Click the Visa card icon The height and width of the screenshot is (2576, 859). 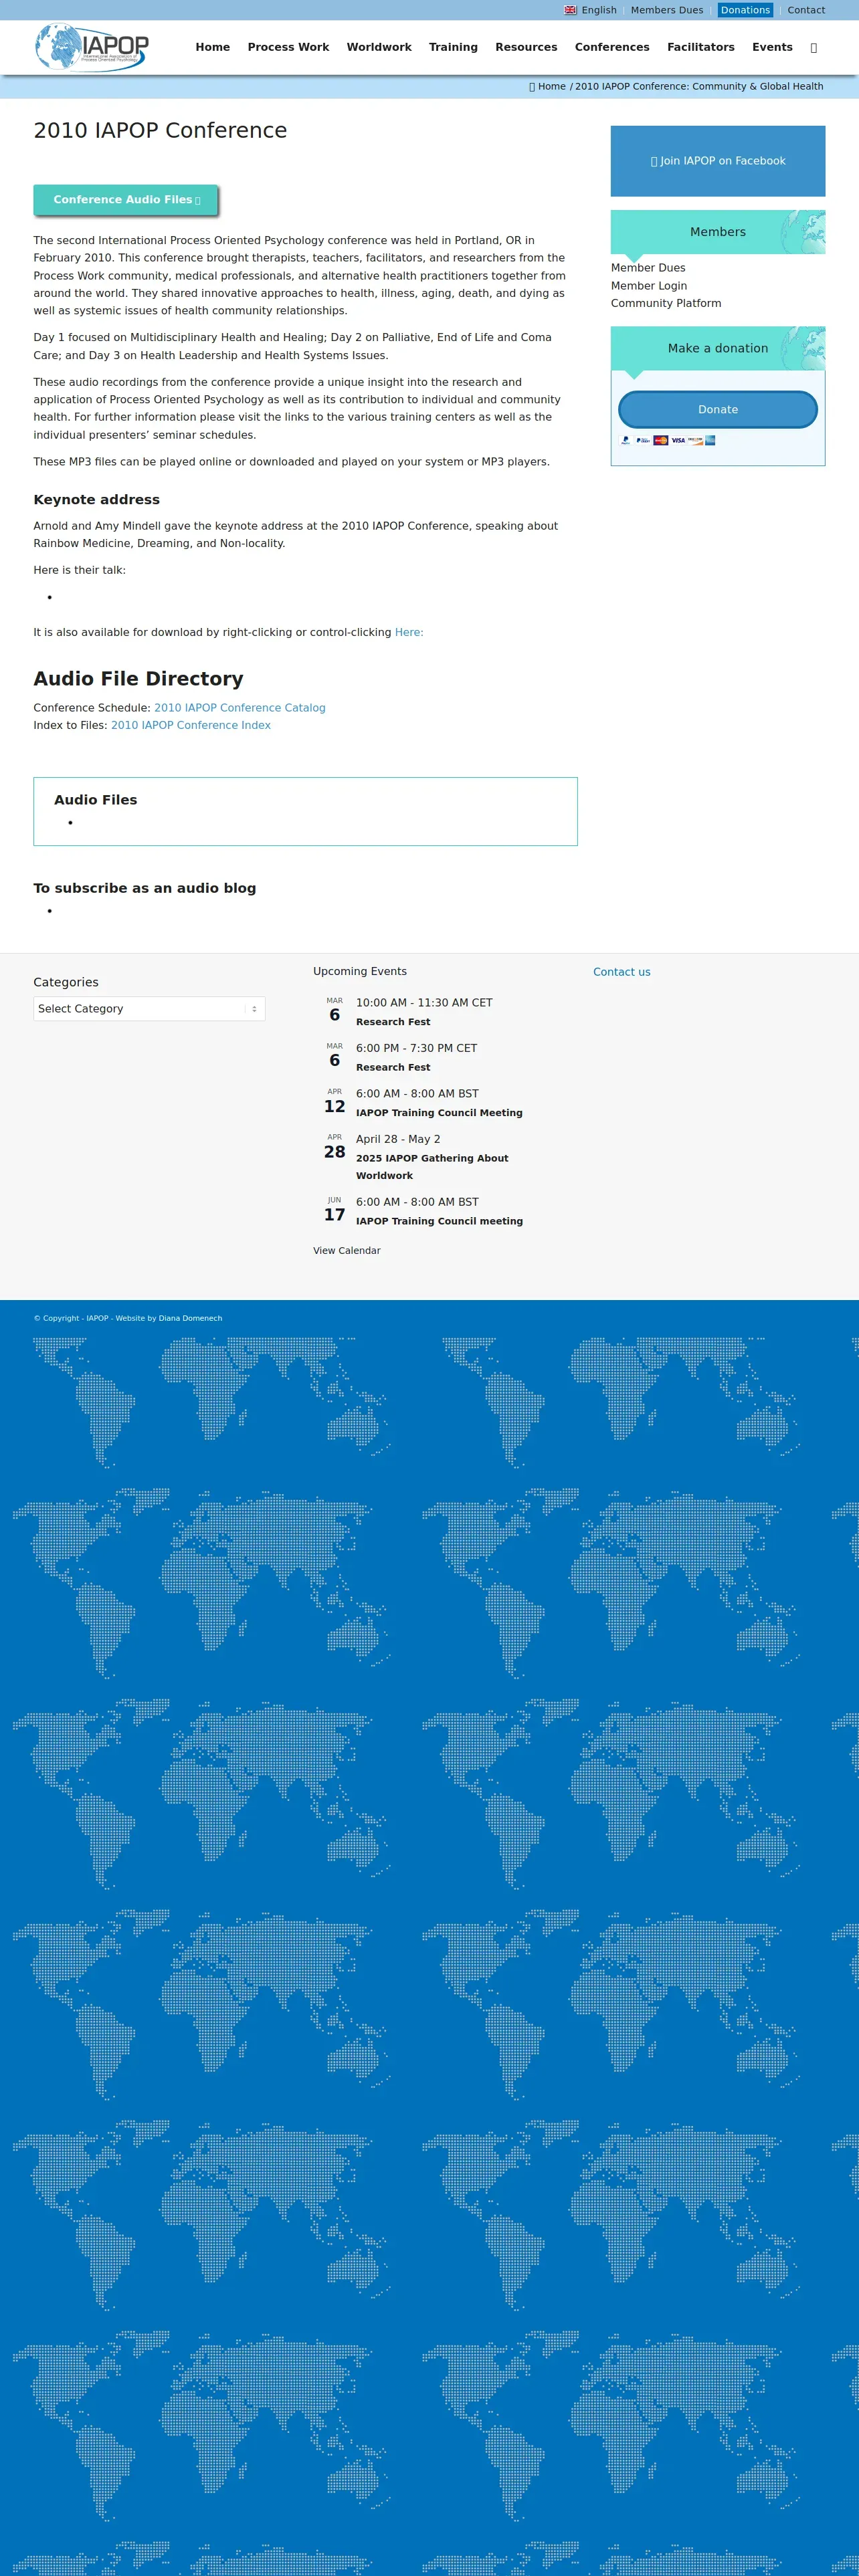point(678,440)
